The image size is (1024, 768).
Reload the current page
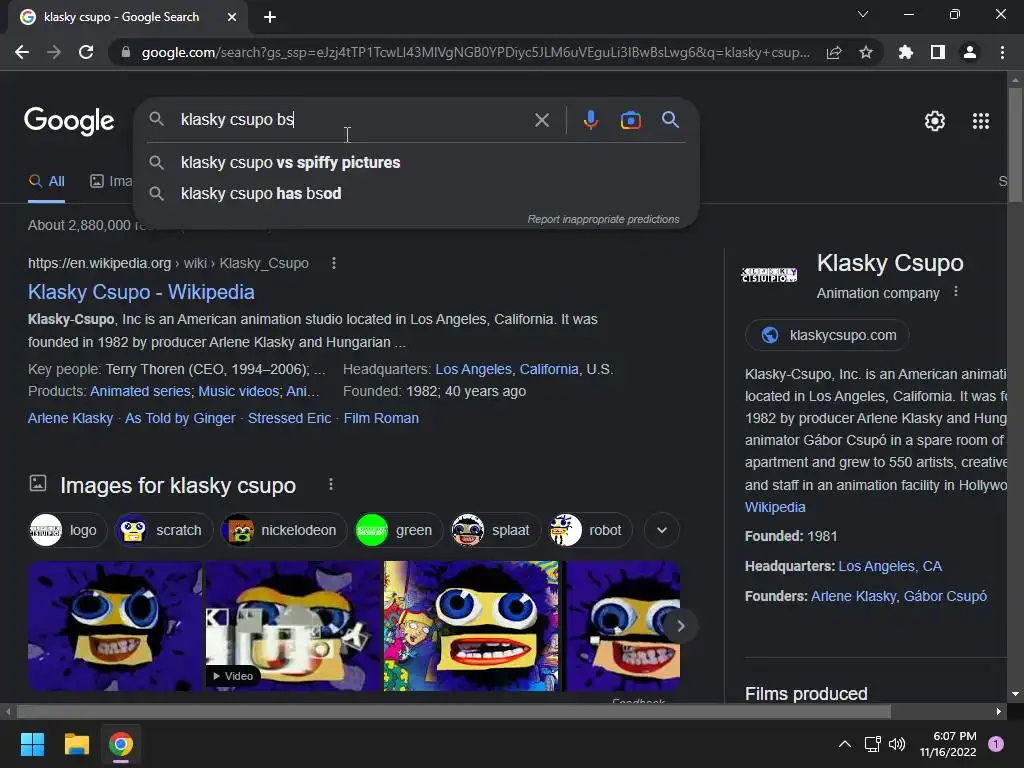[86, 52]
